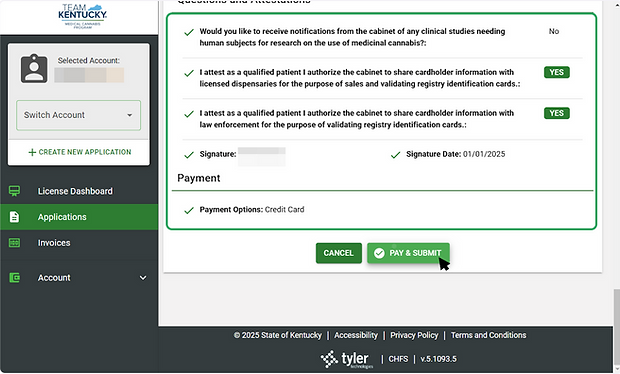Click the CHFS label in footer
Viewport: 620px width, 374px height.
[x=398, y=359]
